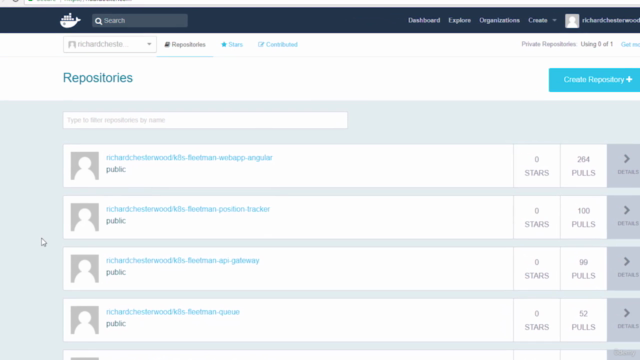Click the search magnifier icon
The image size is (640, 360).
[98, 21]
